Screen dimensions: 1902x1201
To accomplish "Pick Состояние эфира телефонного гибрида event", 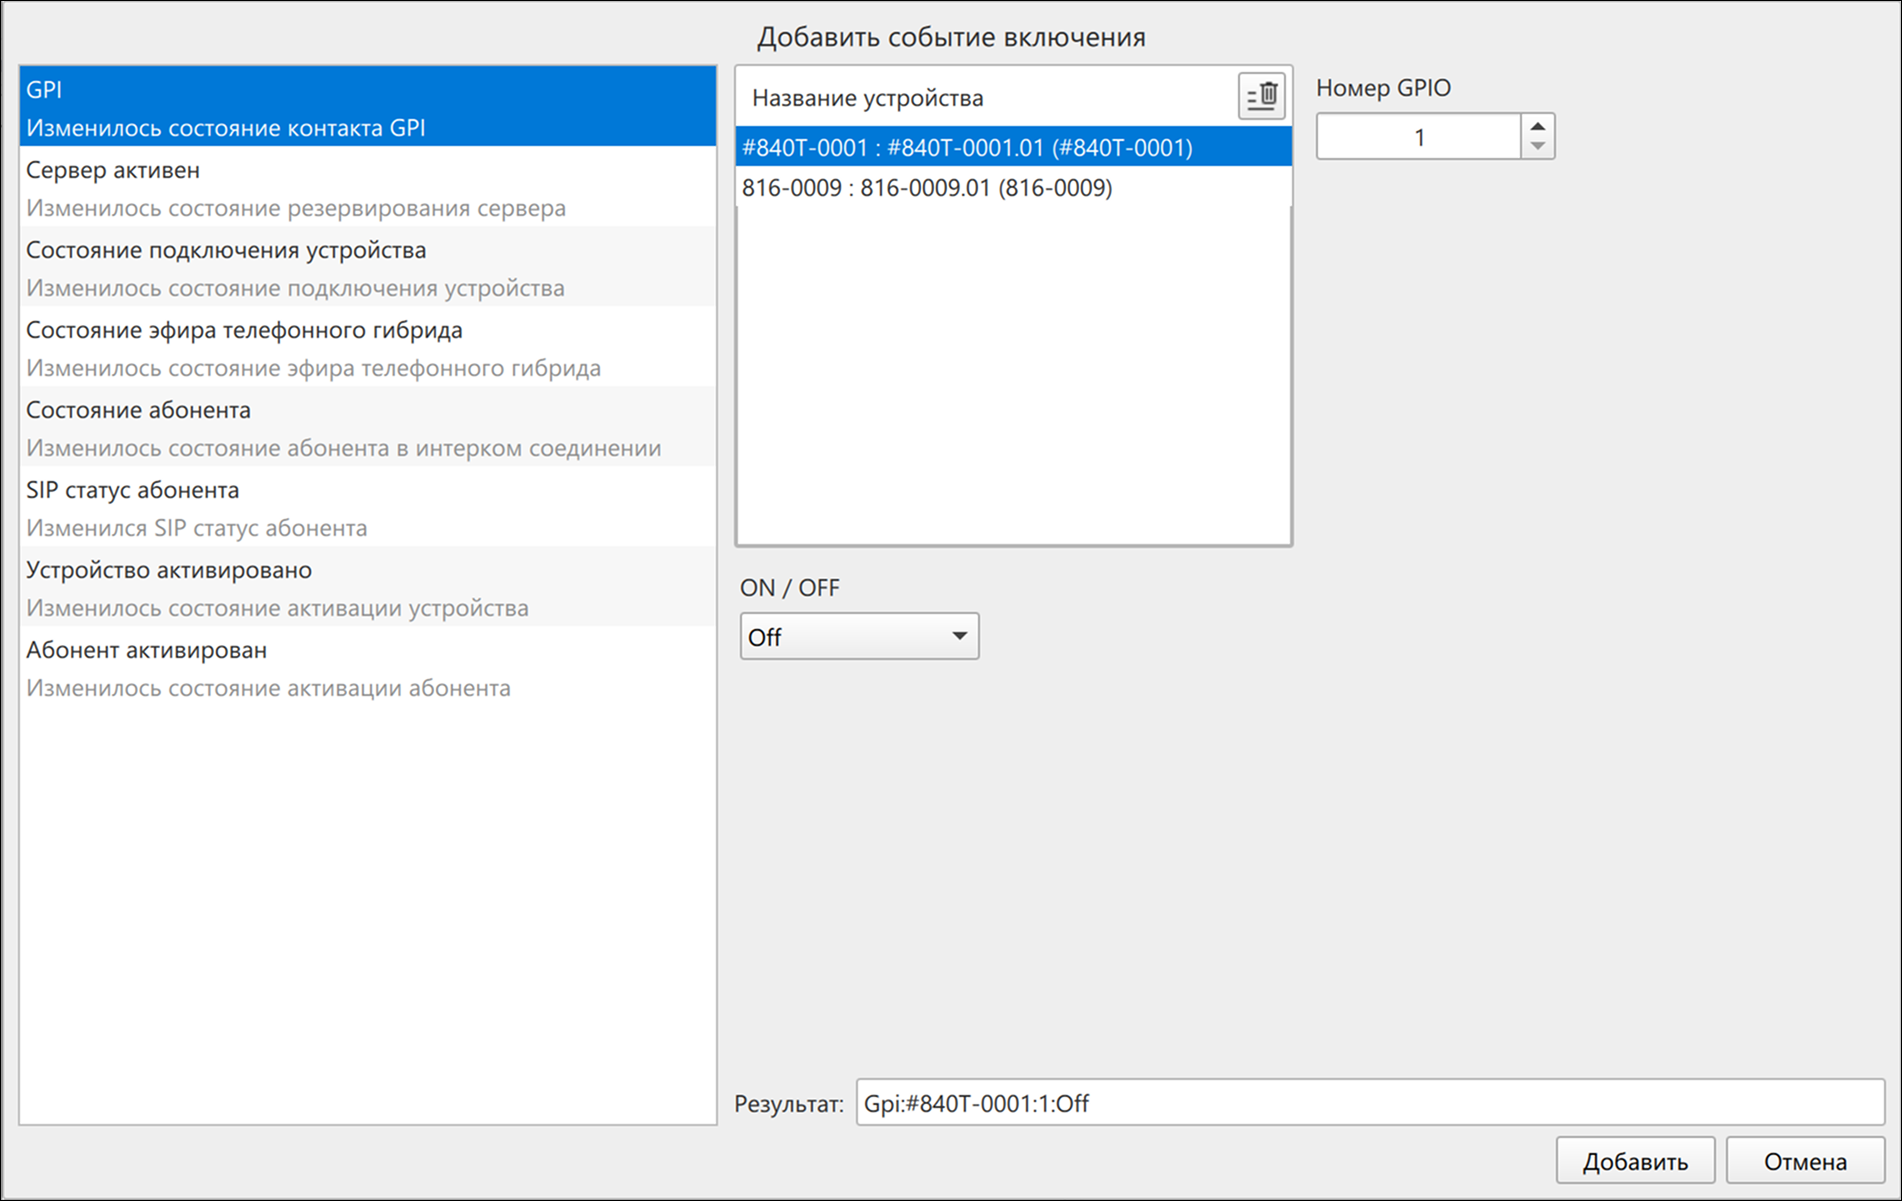I will [x=368, y=348].
